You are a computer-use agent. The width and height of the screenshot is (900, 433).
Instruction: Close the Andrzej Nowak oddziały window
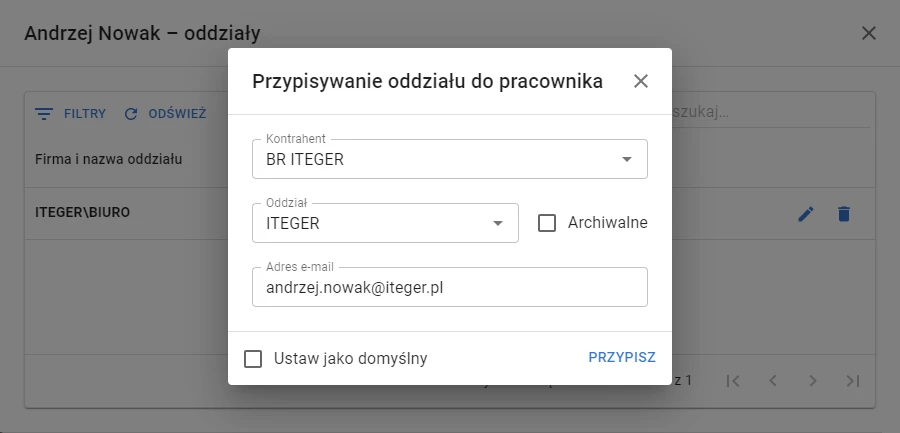click(x=869, y=33)
